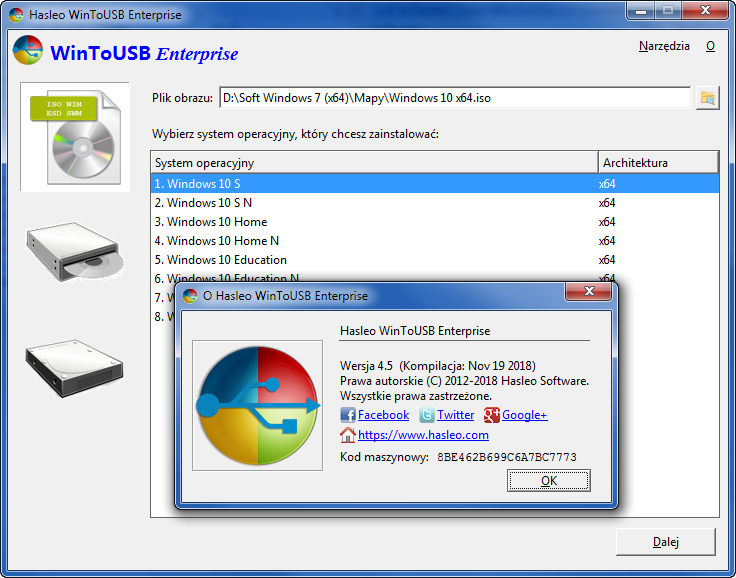Viewport: 736px width, 578px height.
Task: Click the WinToUSB logo in the header
Action: pyautogui.click(x=28, y=51)
